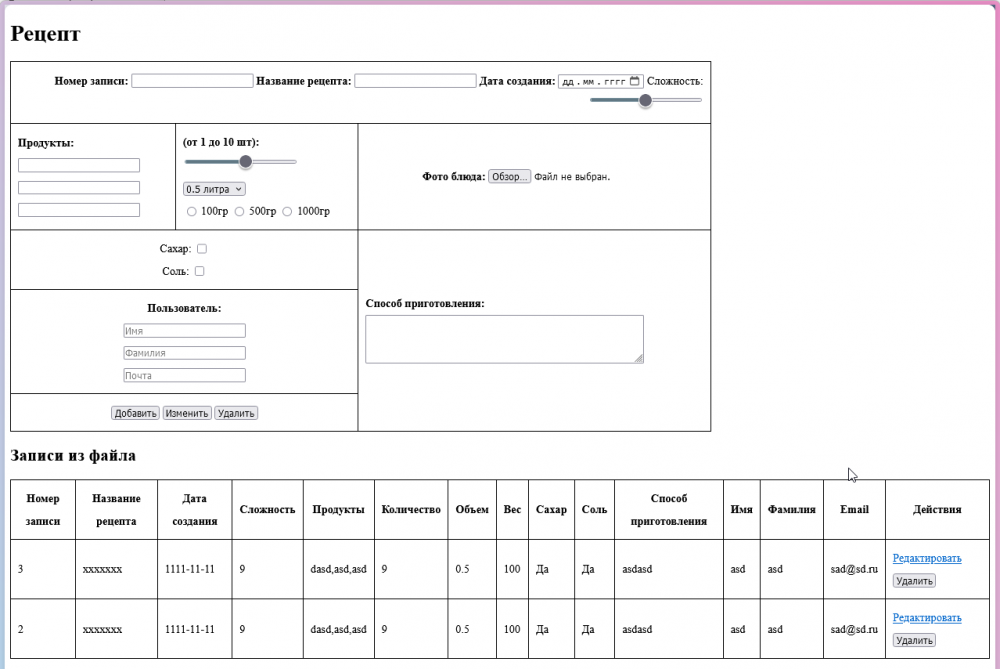The width and height of the screenshot is (1000, 669).
Task: Click the product quantity slider handle
Action: click(x=246, y=162)
